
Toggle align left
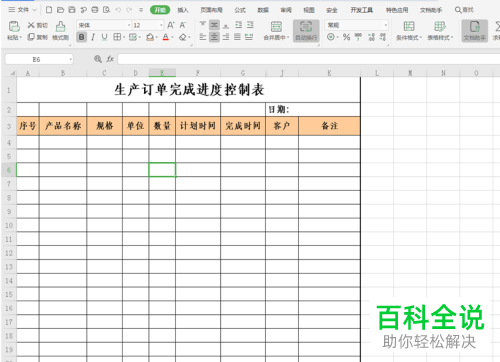(x=203, y=37)
